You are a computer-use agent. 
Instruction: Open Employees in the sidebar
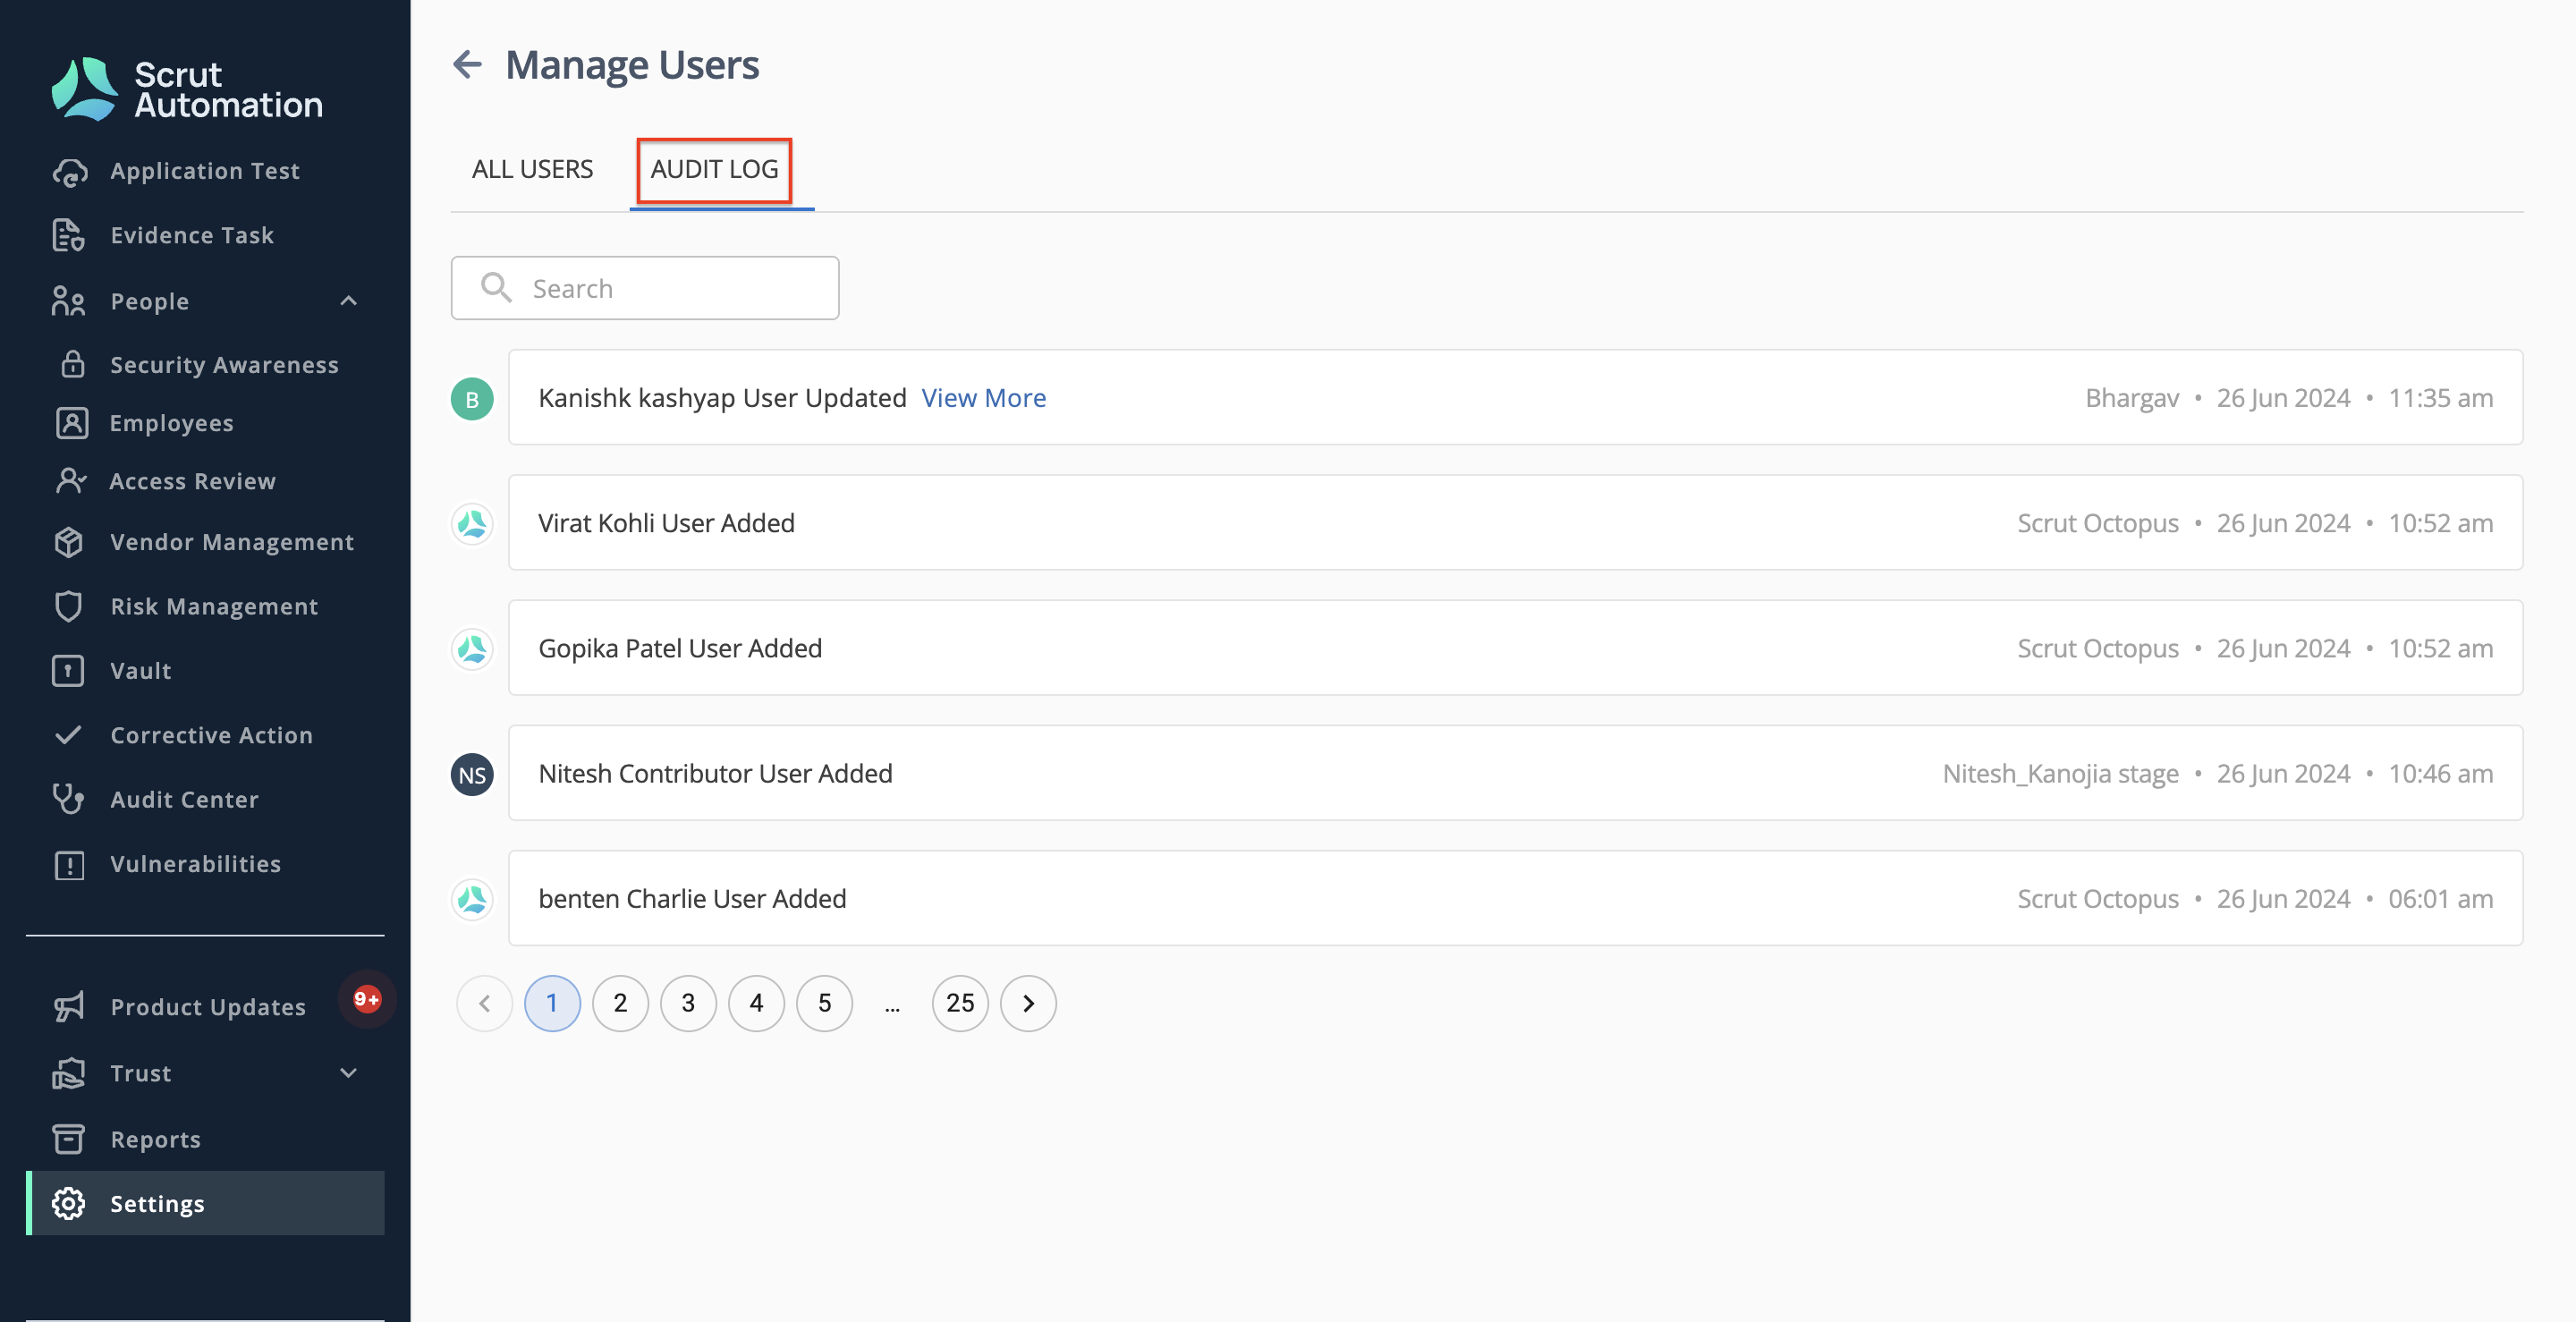click(x=171, y=423)
